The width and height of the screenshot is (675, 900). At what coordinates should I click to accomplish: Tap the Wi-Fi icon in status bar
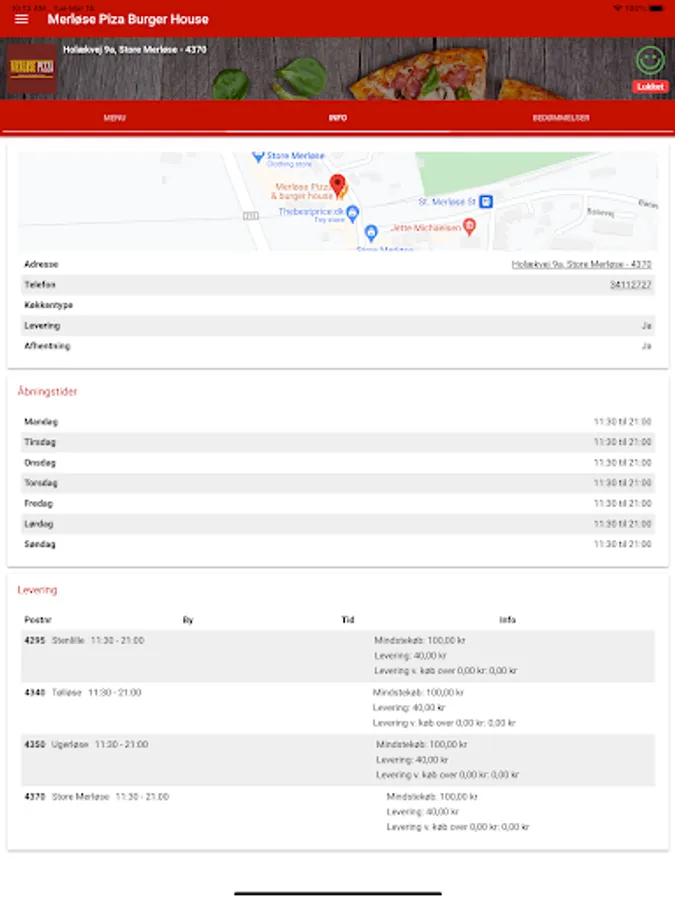coord(618,8)
